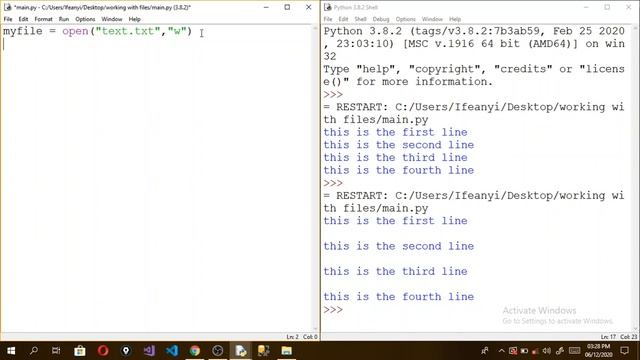Open Window menu in Python Shell window
The image size is (640, 360).
click(432, 19)
